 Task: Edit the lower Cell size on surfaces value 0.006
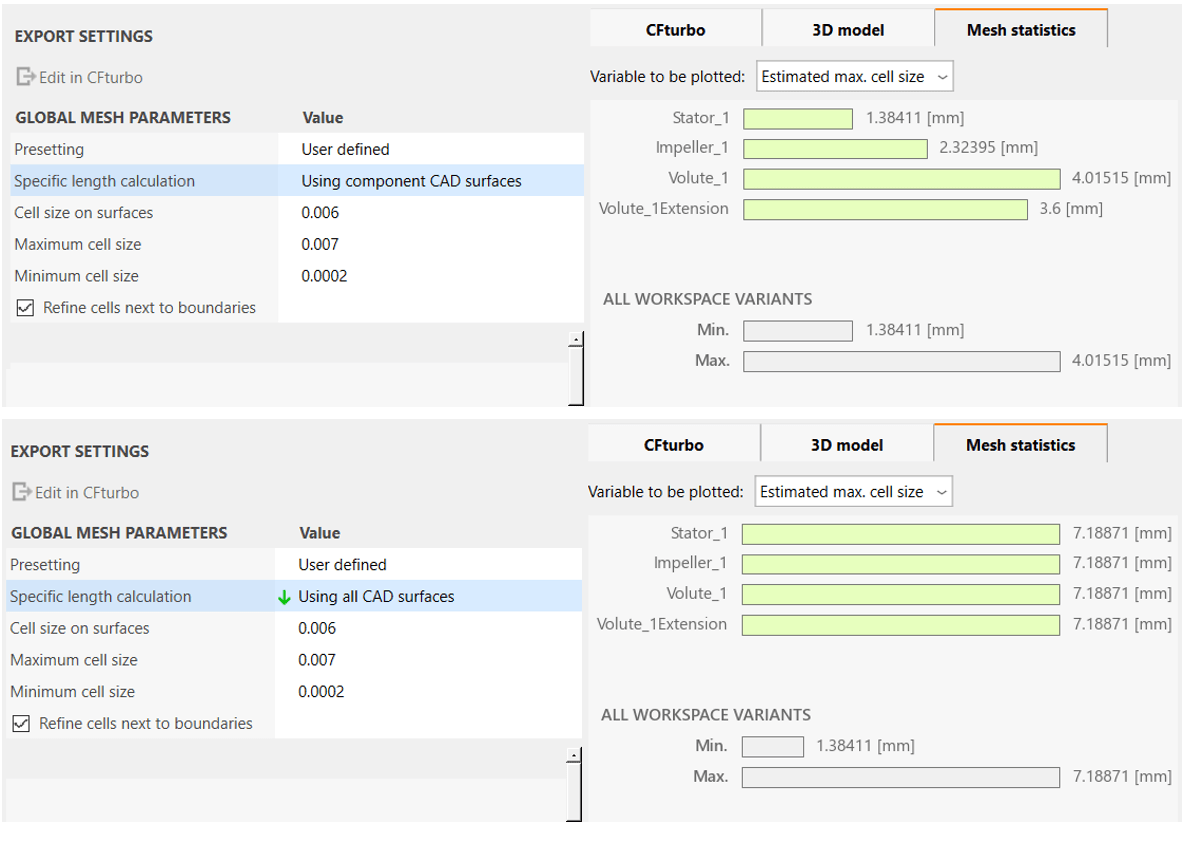click(x=429, y=629)
